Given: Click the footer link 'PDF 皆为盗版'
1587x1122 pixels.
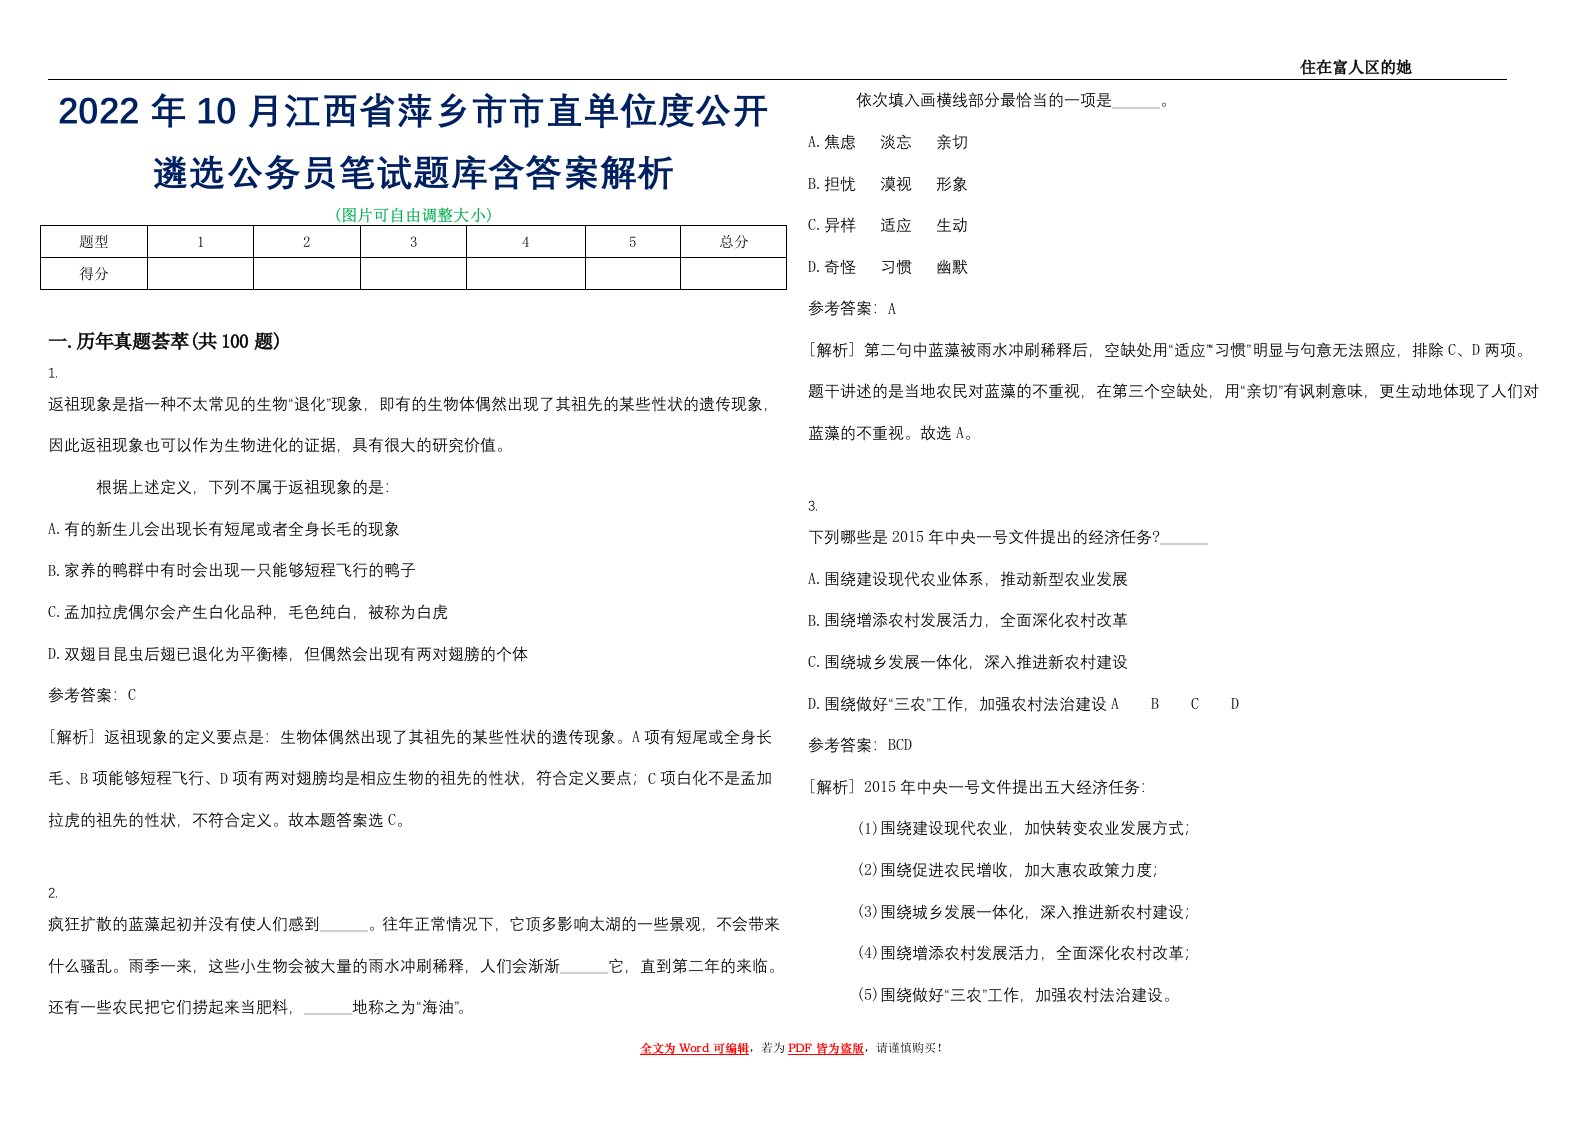Looking at the screenshot, I should [826, 1048].
